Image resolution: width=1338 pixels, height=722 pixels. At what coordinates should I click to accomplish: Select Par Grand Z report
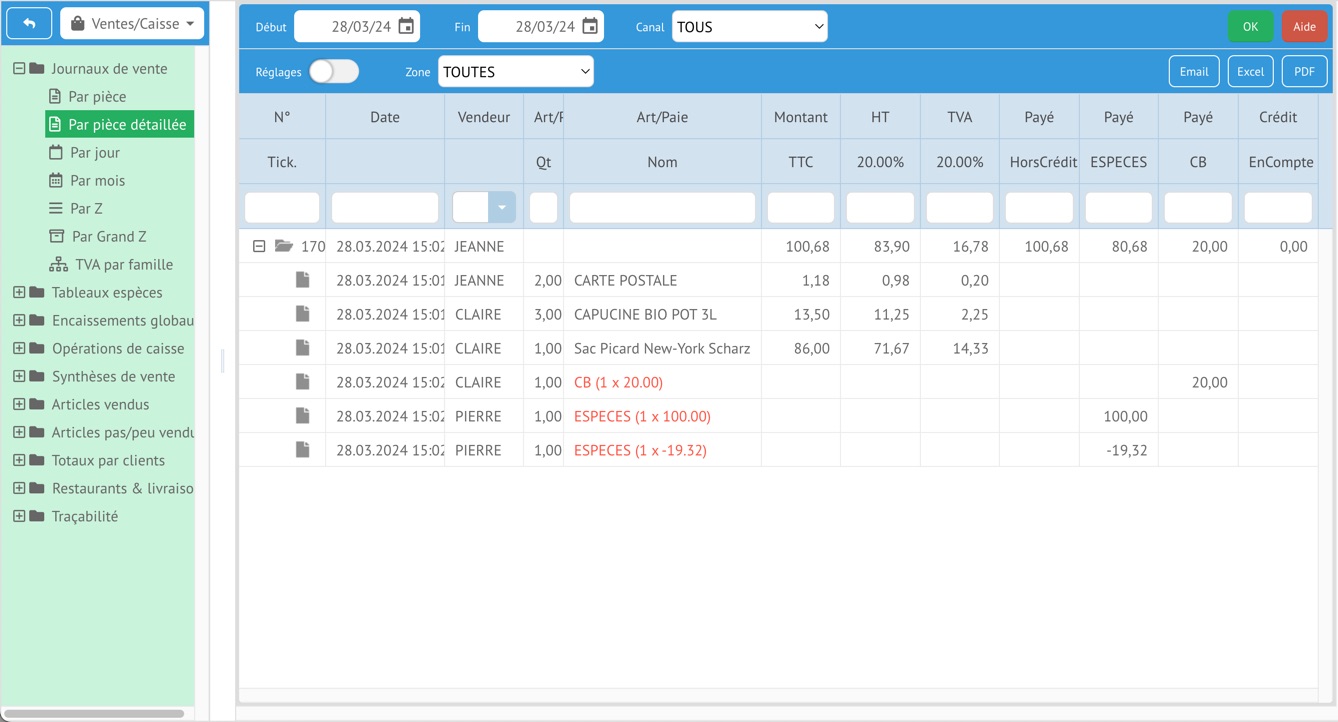pos(108,237)
